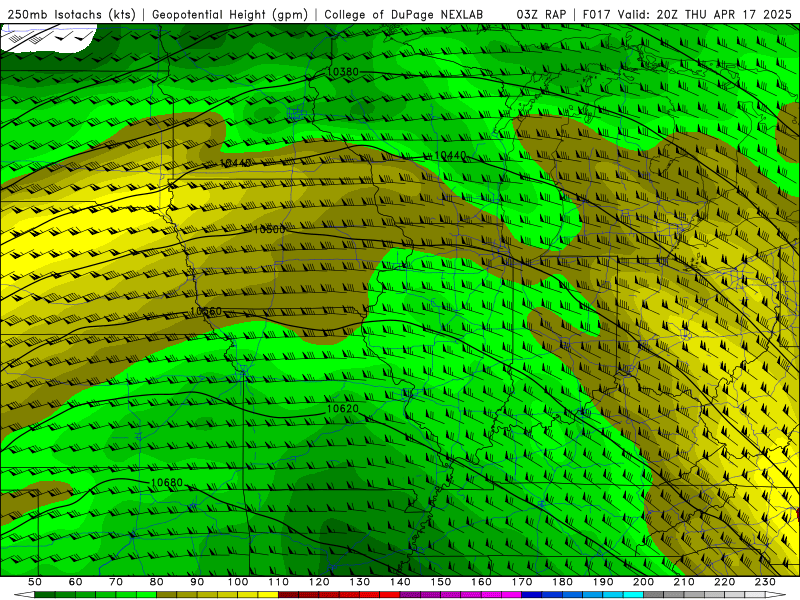Click the 180 label on the color bar

tap(562, 582)
